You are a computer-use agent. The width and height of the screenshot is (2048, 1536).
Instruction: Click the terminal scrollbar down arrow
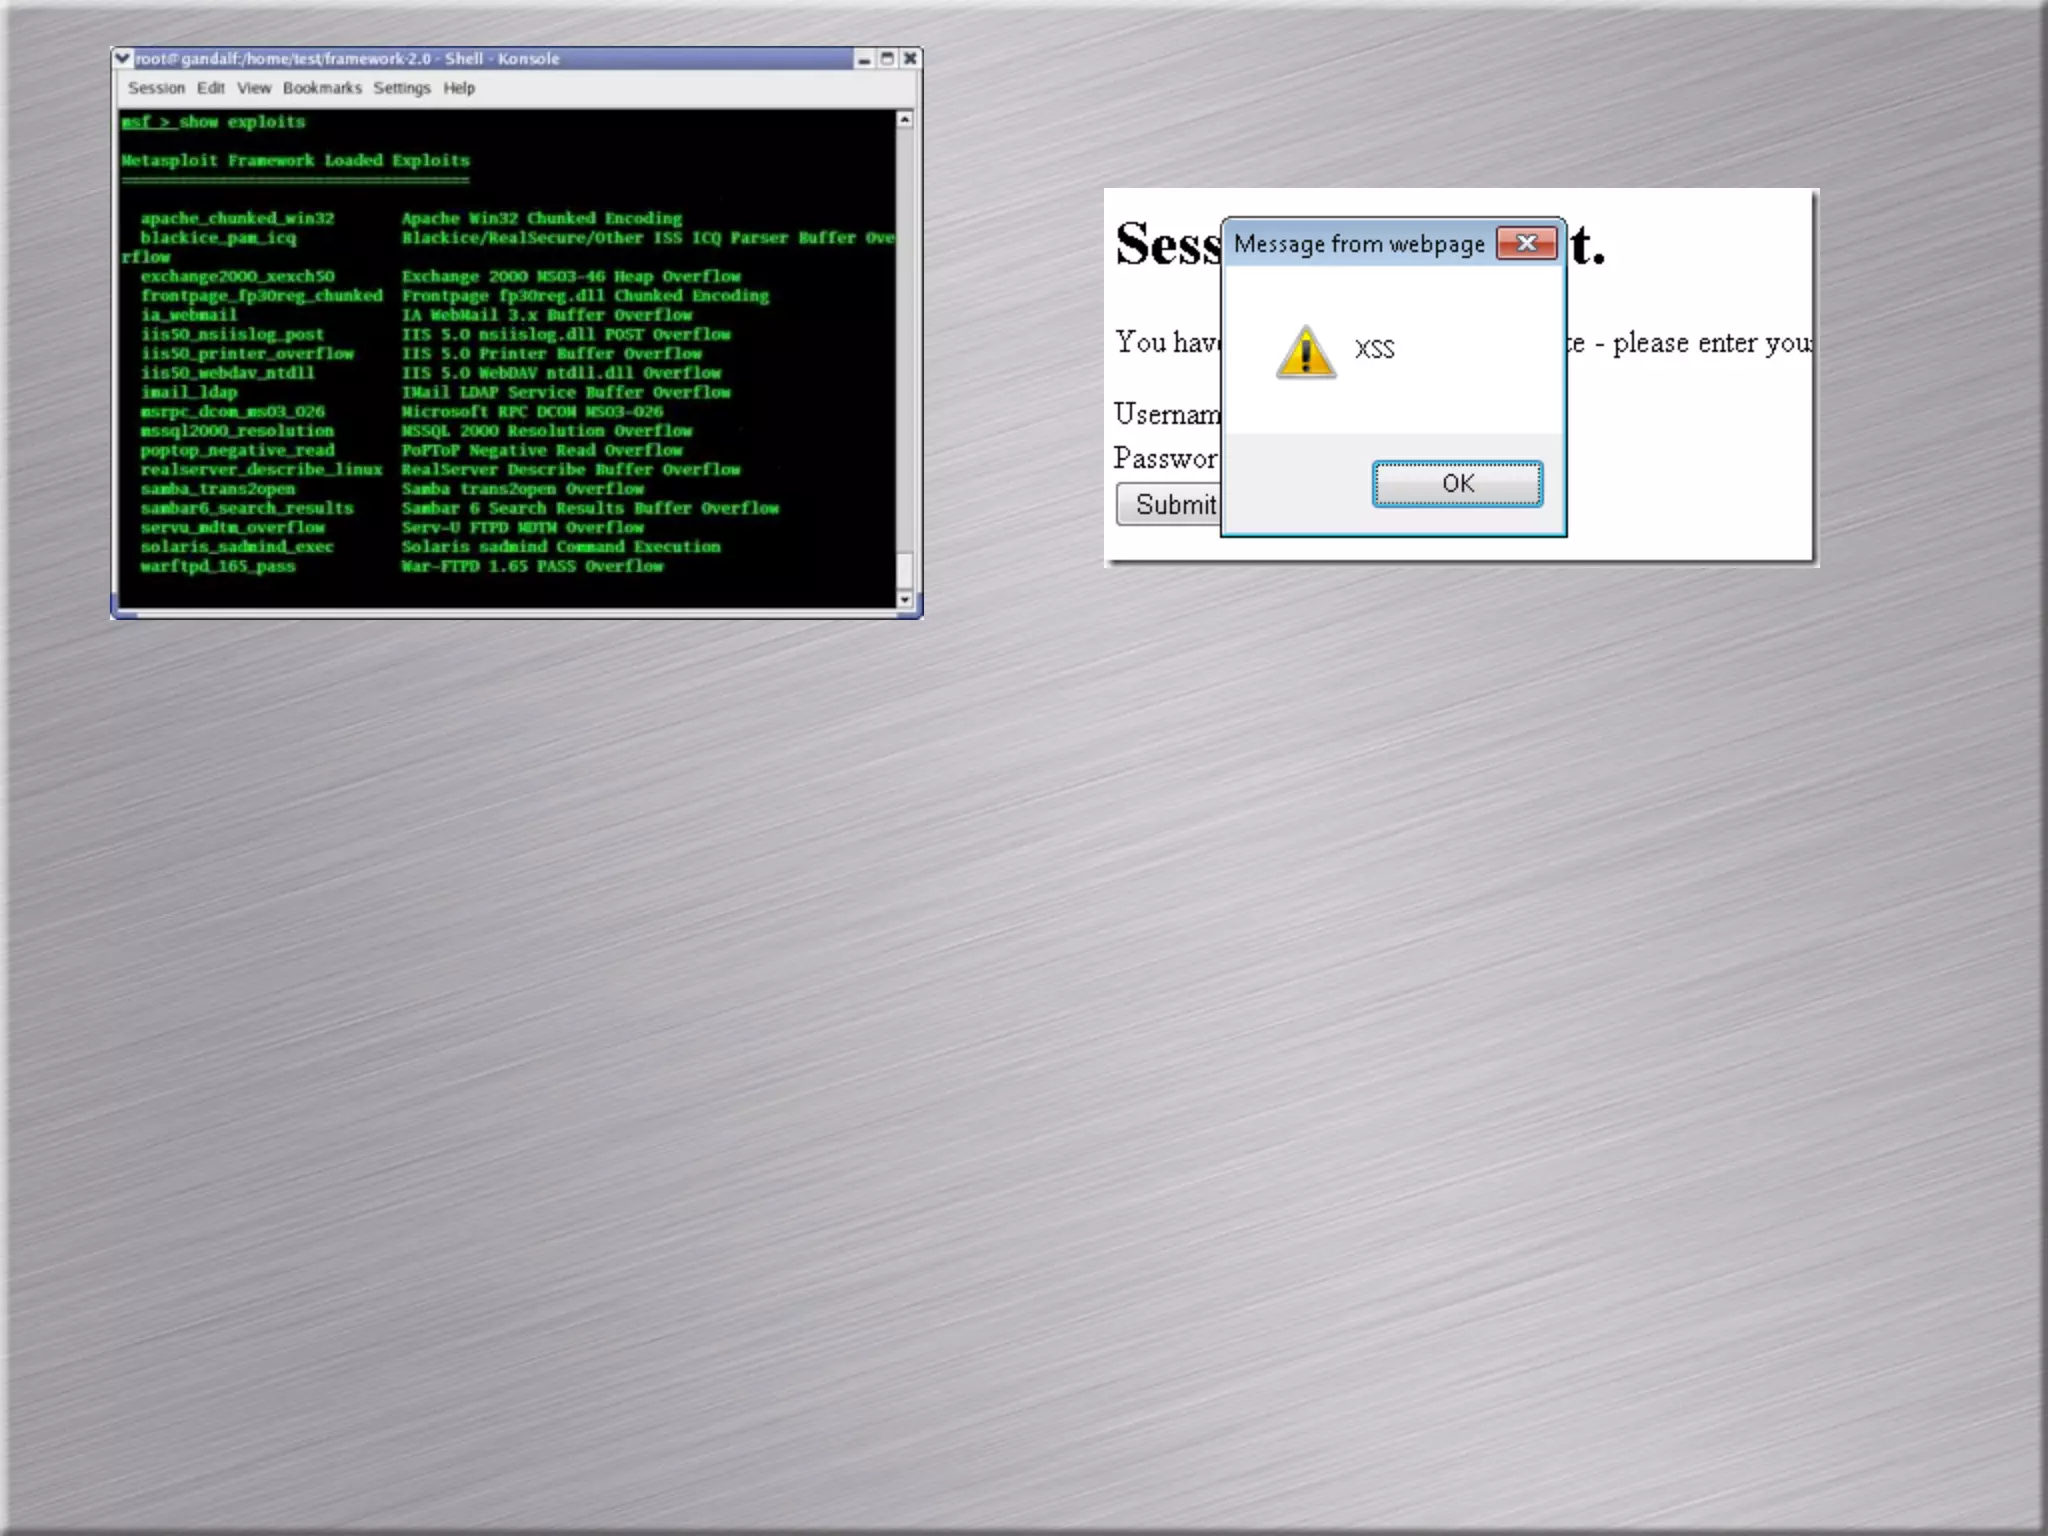pos(904,600)
